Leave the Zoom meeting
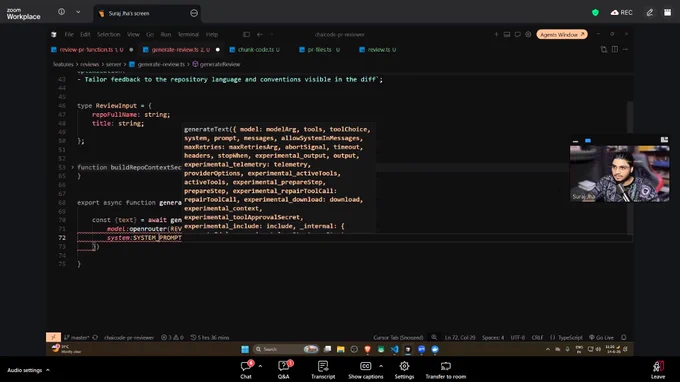 point(658,370)
